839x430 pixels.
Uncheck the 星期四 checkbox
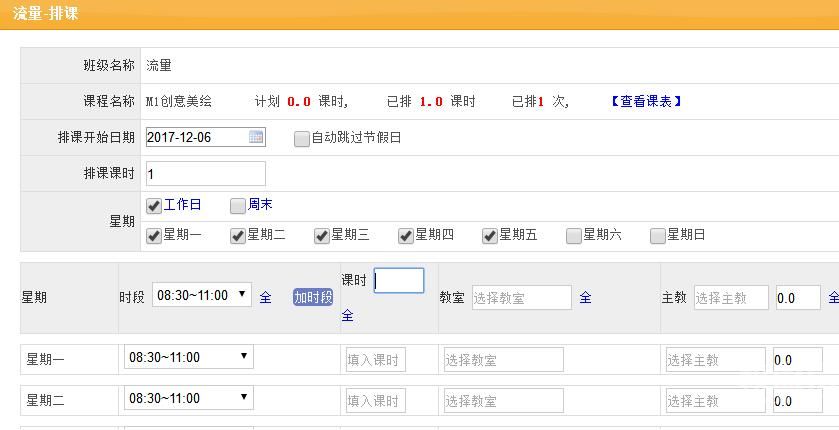[406, 236]
